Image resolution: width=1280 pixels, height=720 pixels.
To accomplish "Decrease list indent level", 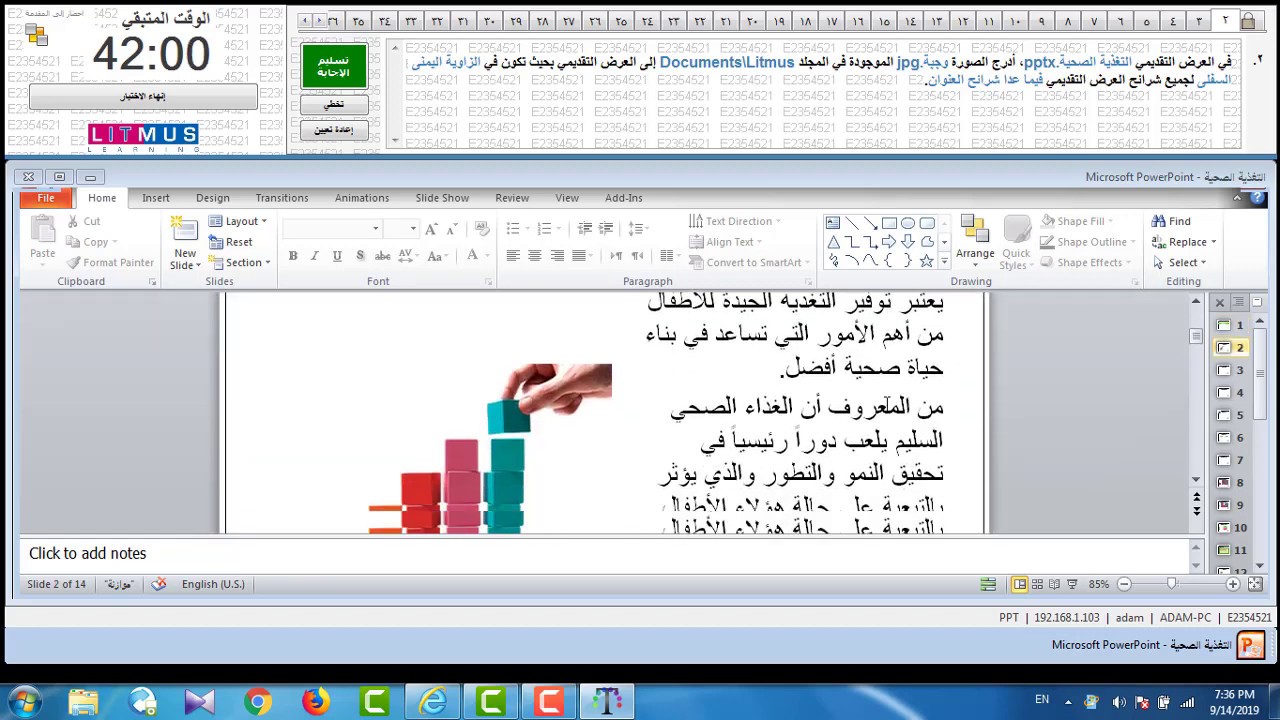I will (585, 229).
